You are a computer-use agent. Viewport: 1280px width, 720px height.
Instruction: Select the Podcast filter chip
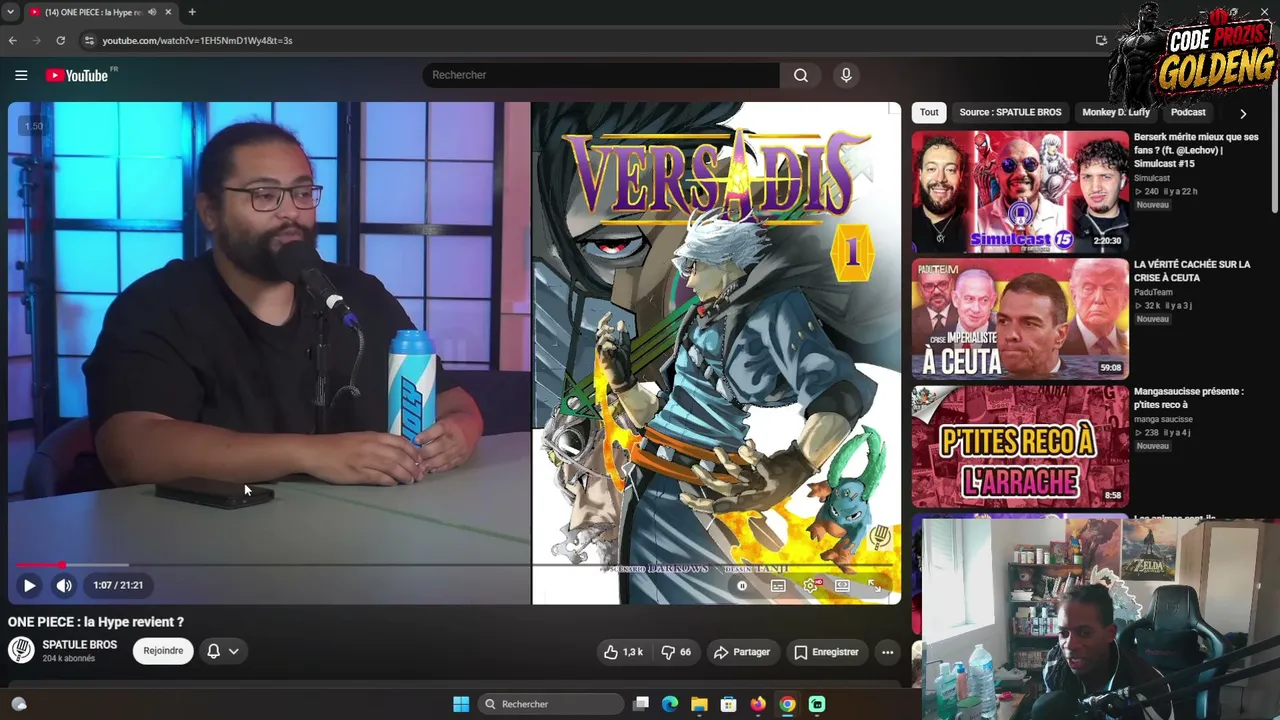click(1188, 113)
